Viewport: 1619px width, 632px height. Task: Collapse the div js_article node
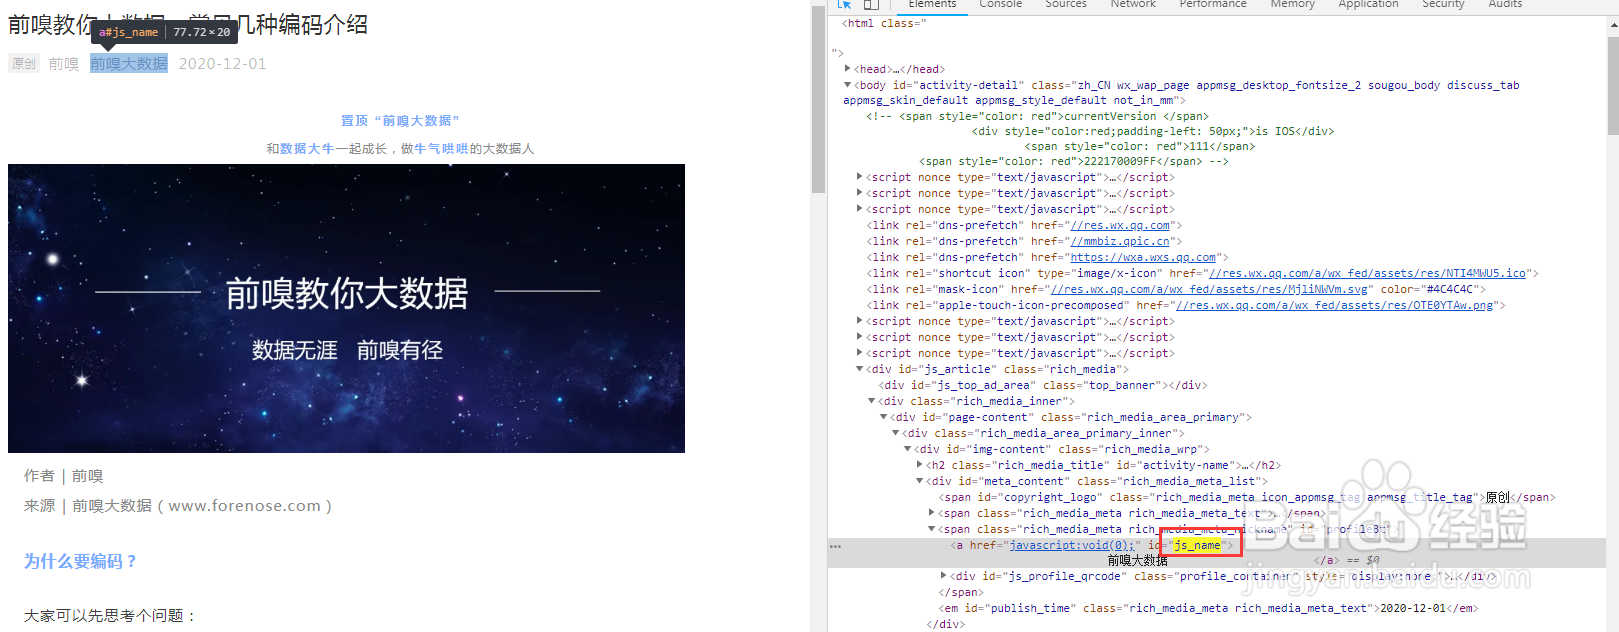point(859,369)
